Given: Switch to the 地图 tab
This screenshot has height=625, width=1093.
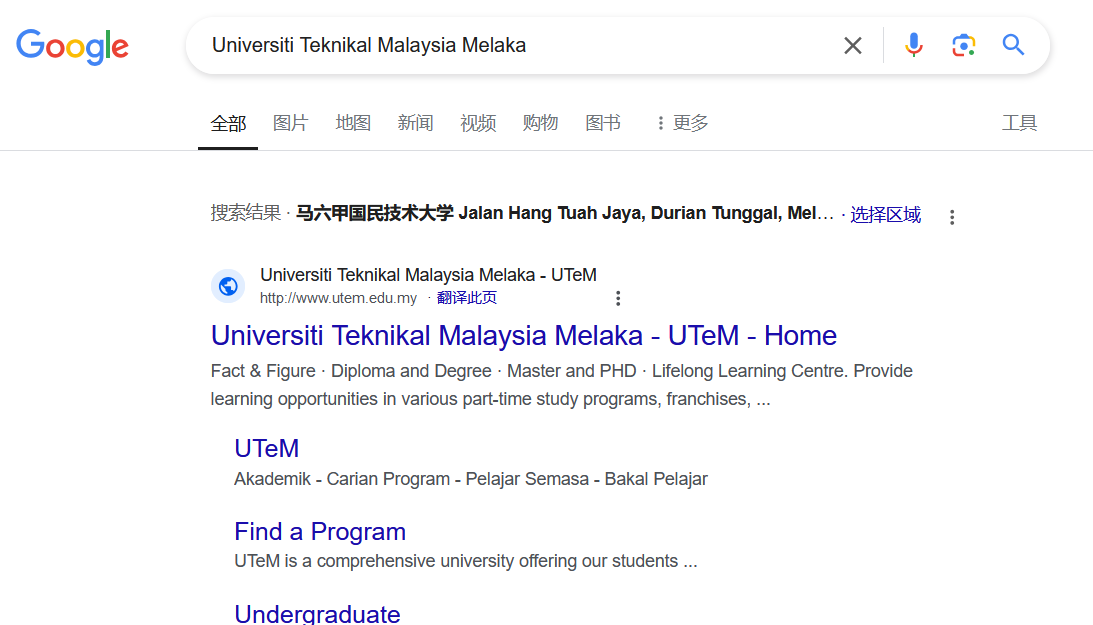Looking at the screenshot, I should 353,123.
